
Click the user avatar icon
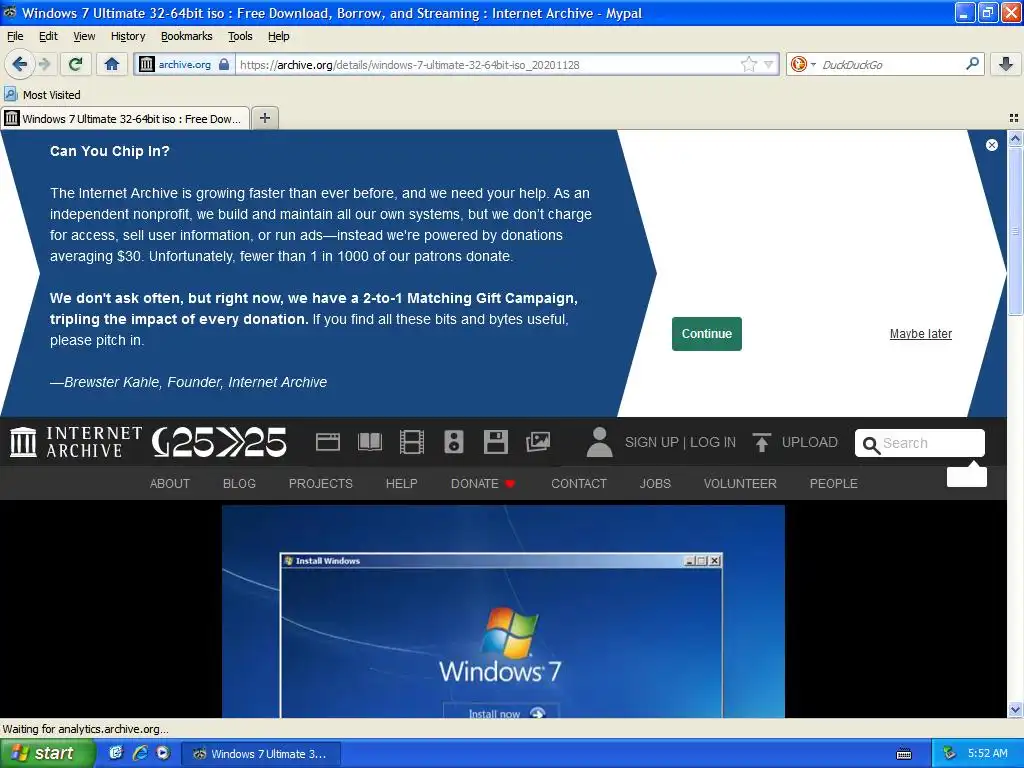click(x=599, y=442)
